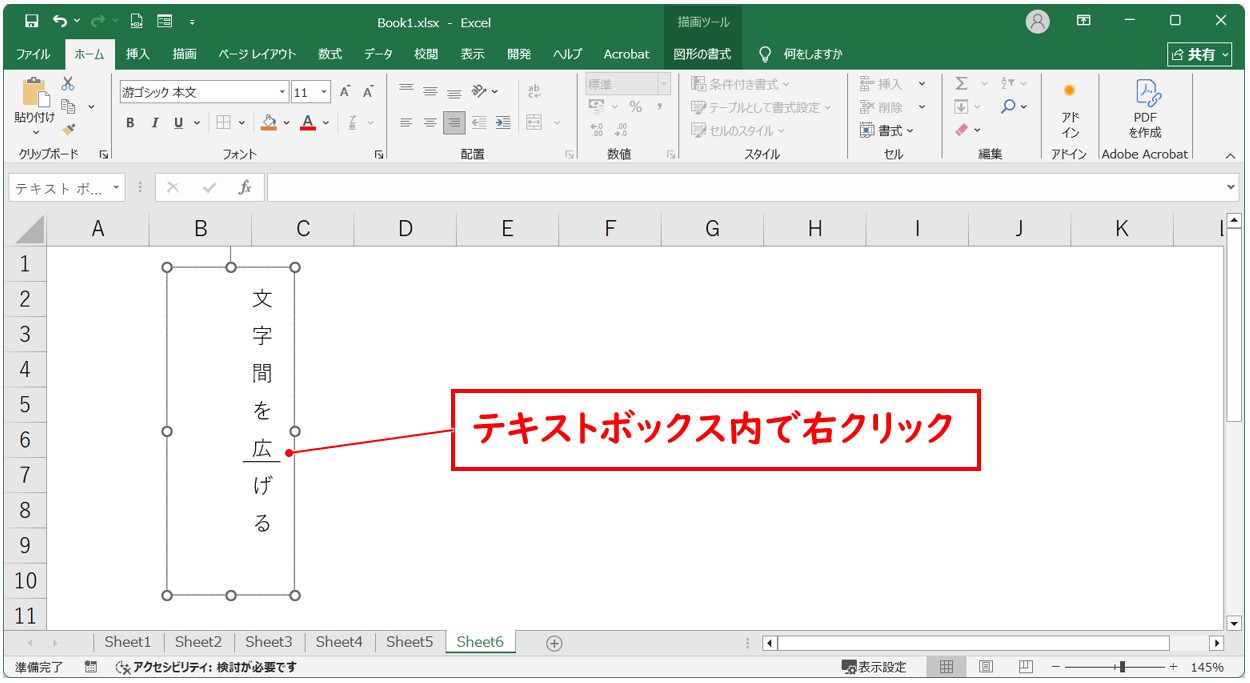Viewport: 1250px width, 683px height.
Task: Click the AutoSum sigma icon
Action: click(x=961, y=84)
